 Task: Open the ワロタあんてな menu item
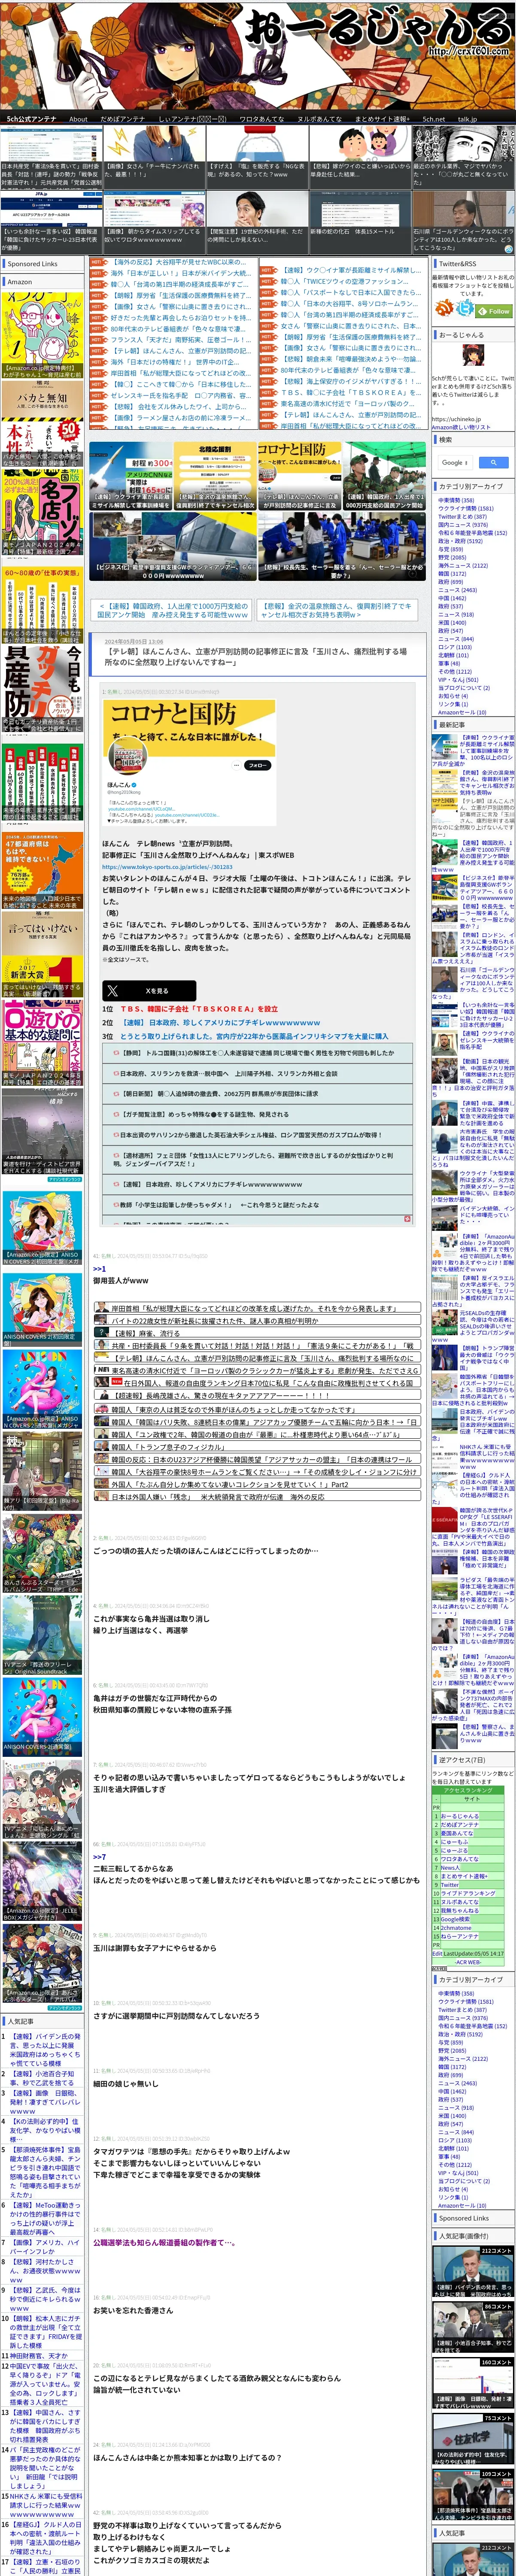pos(261,118)
